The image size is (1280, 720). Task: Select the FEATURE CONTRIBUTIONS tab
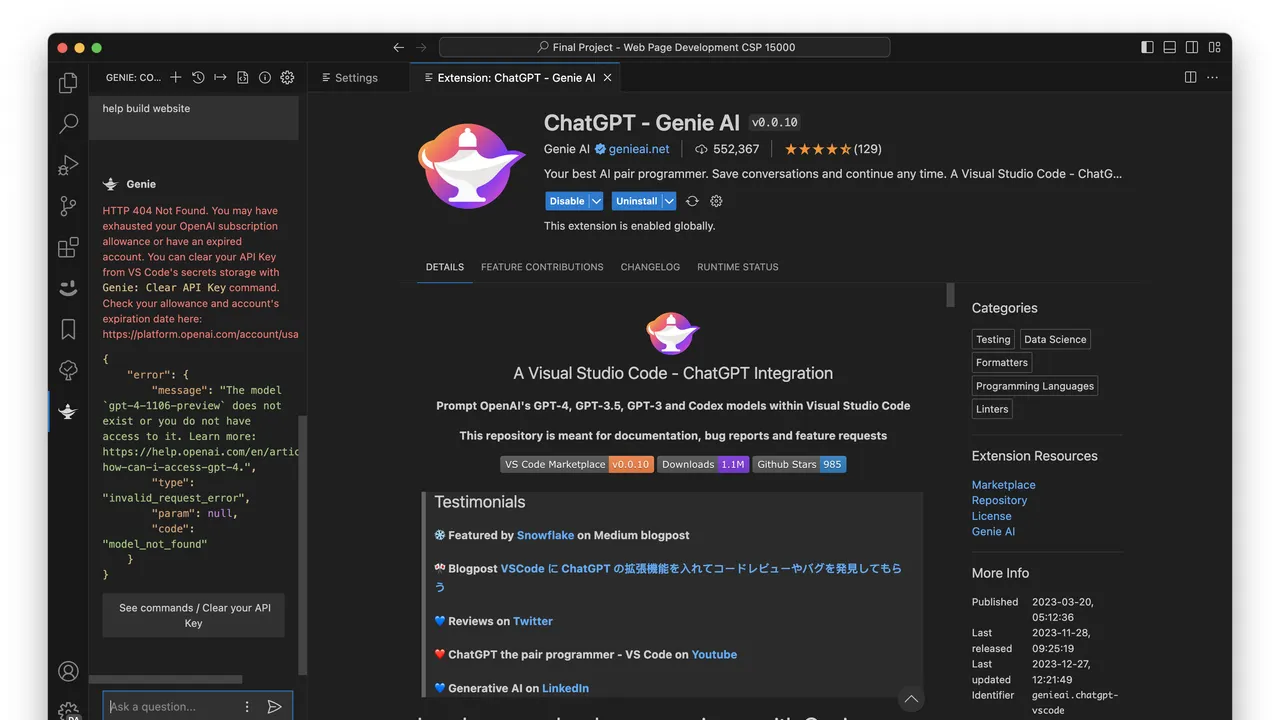coord(542,267)
